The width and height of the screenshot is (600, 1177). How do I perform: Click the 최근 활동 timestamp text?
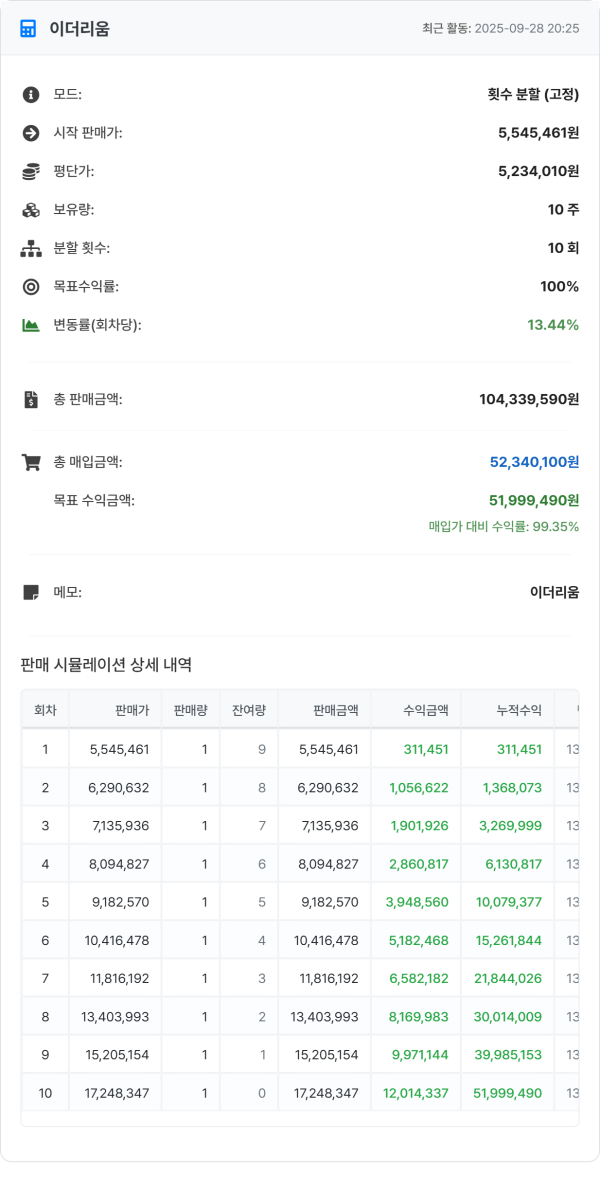coord(500,28)
